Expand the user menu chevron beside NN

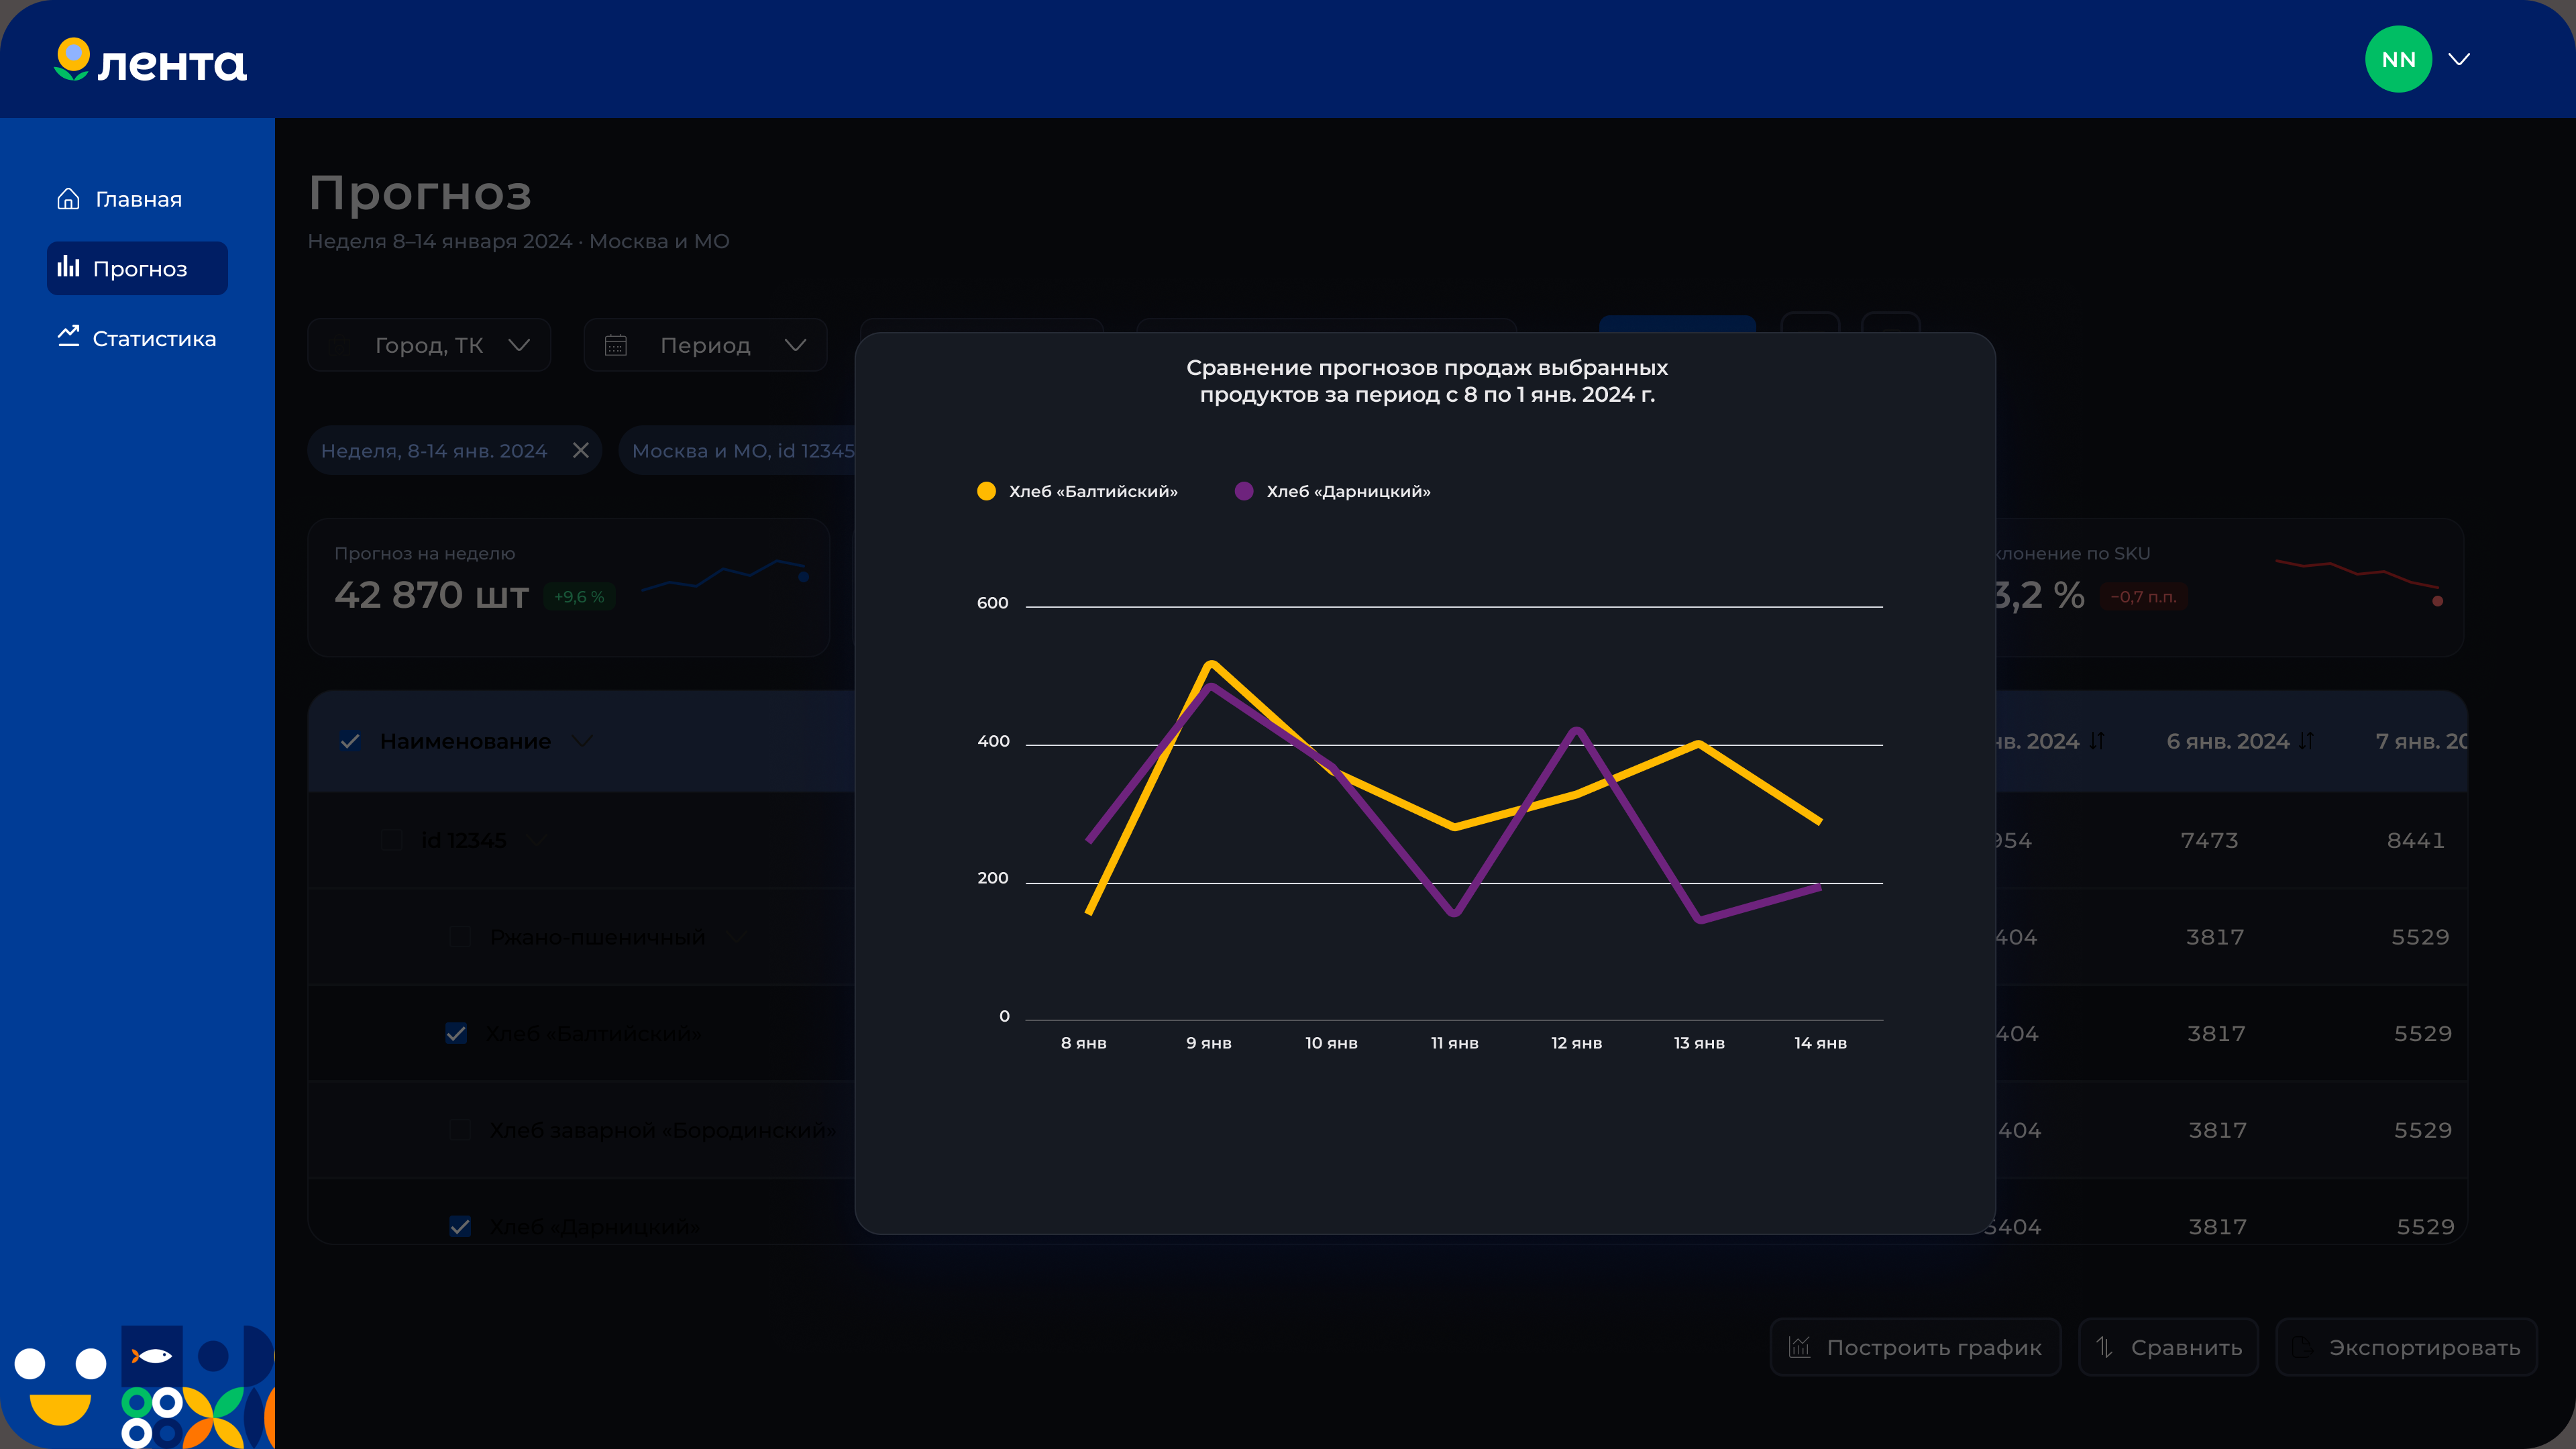(2459, 59)
